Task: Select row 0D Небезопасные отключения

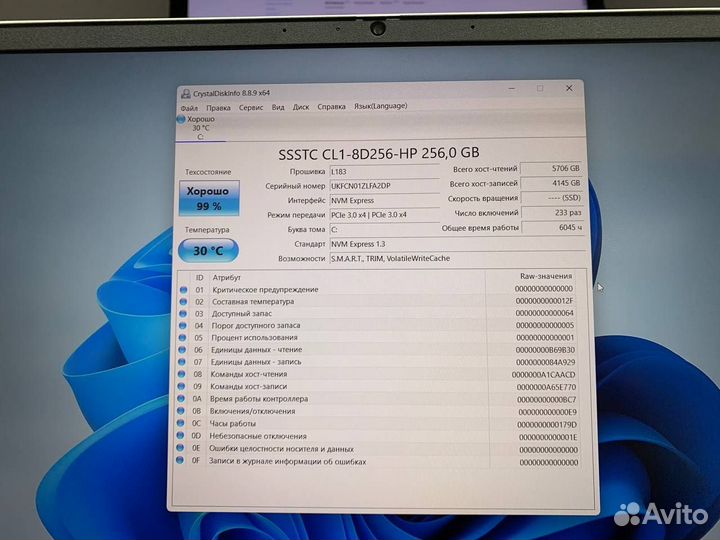Action: pyautogui.click(x=377, y=436)
